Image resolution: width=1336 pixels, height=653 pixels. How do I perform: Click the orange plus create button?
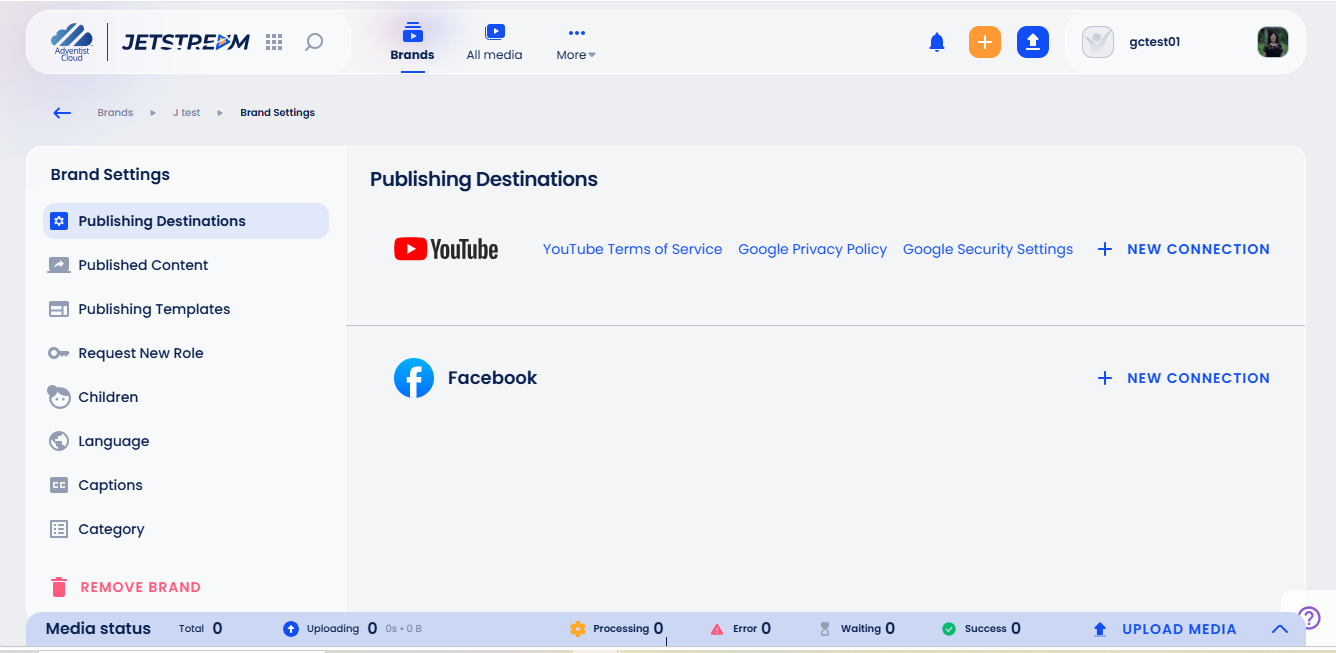tap(985, 42)
